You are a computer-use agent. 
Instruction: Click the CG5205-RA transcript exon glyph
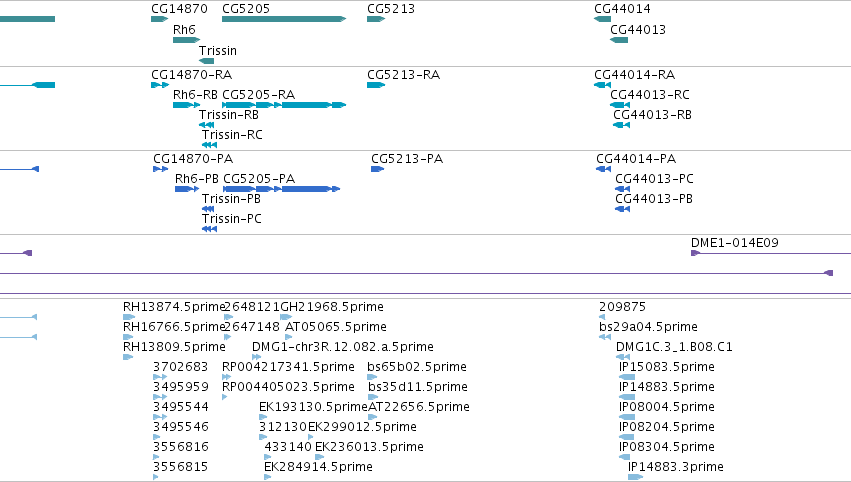(284, 105)
